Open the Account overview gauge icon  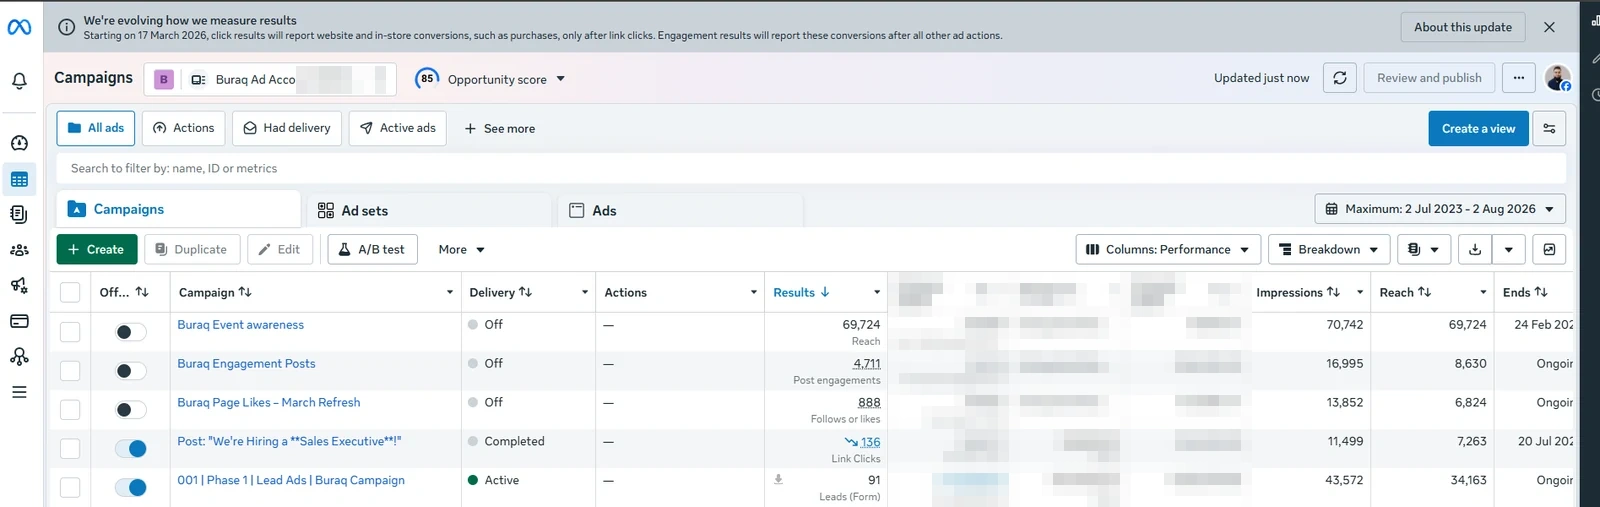coord(19,143)
